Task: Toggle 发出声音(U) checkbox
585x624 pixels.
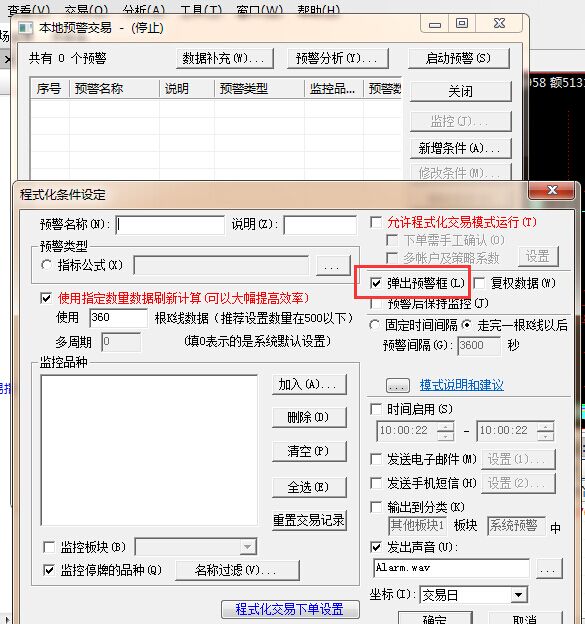Action: pyautogui.click(x=376, y=547)
